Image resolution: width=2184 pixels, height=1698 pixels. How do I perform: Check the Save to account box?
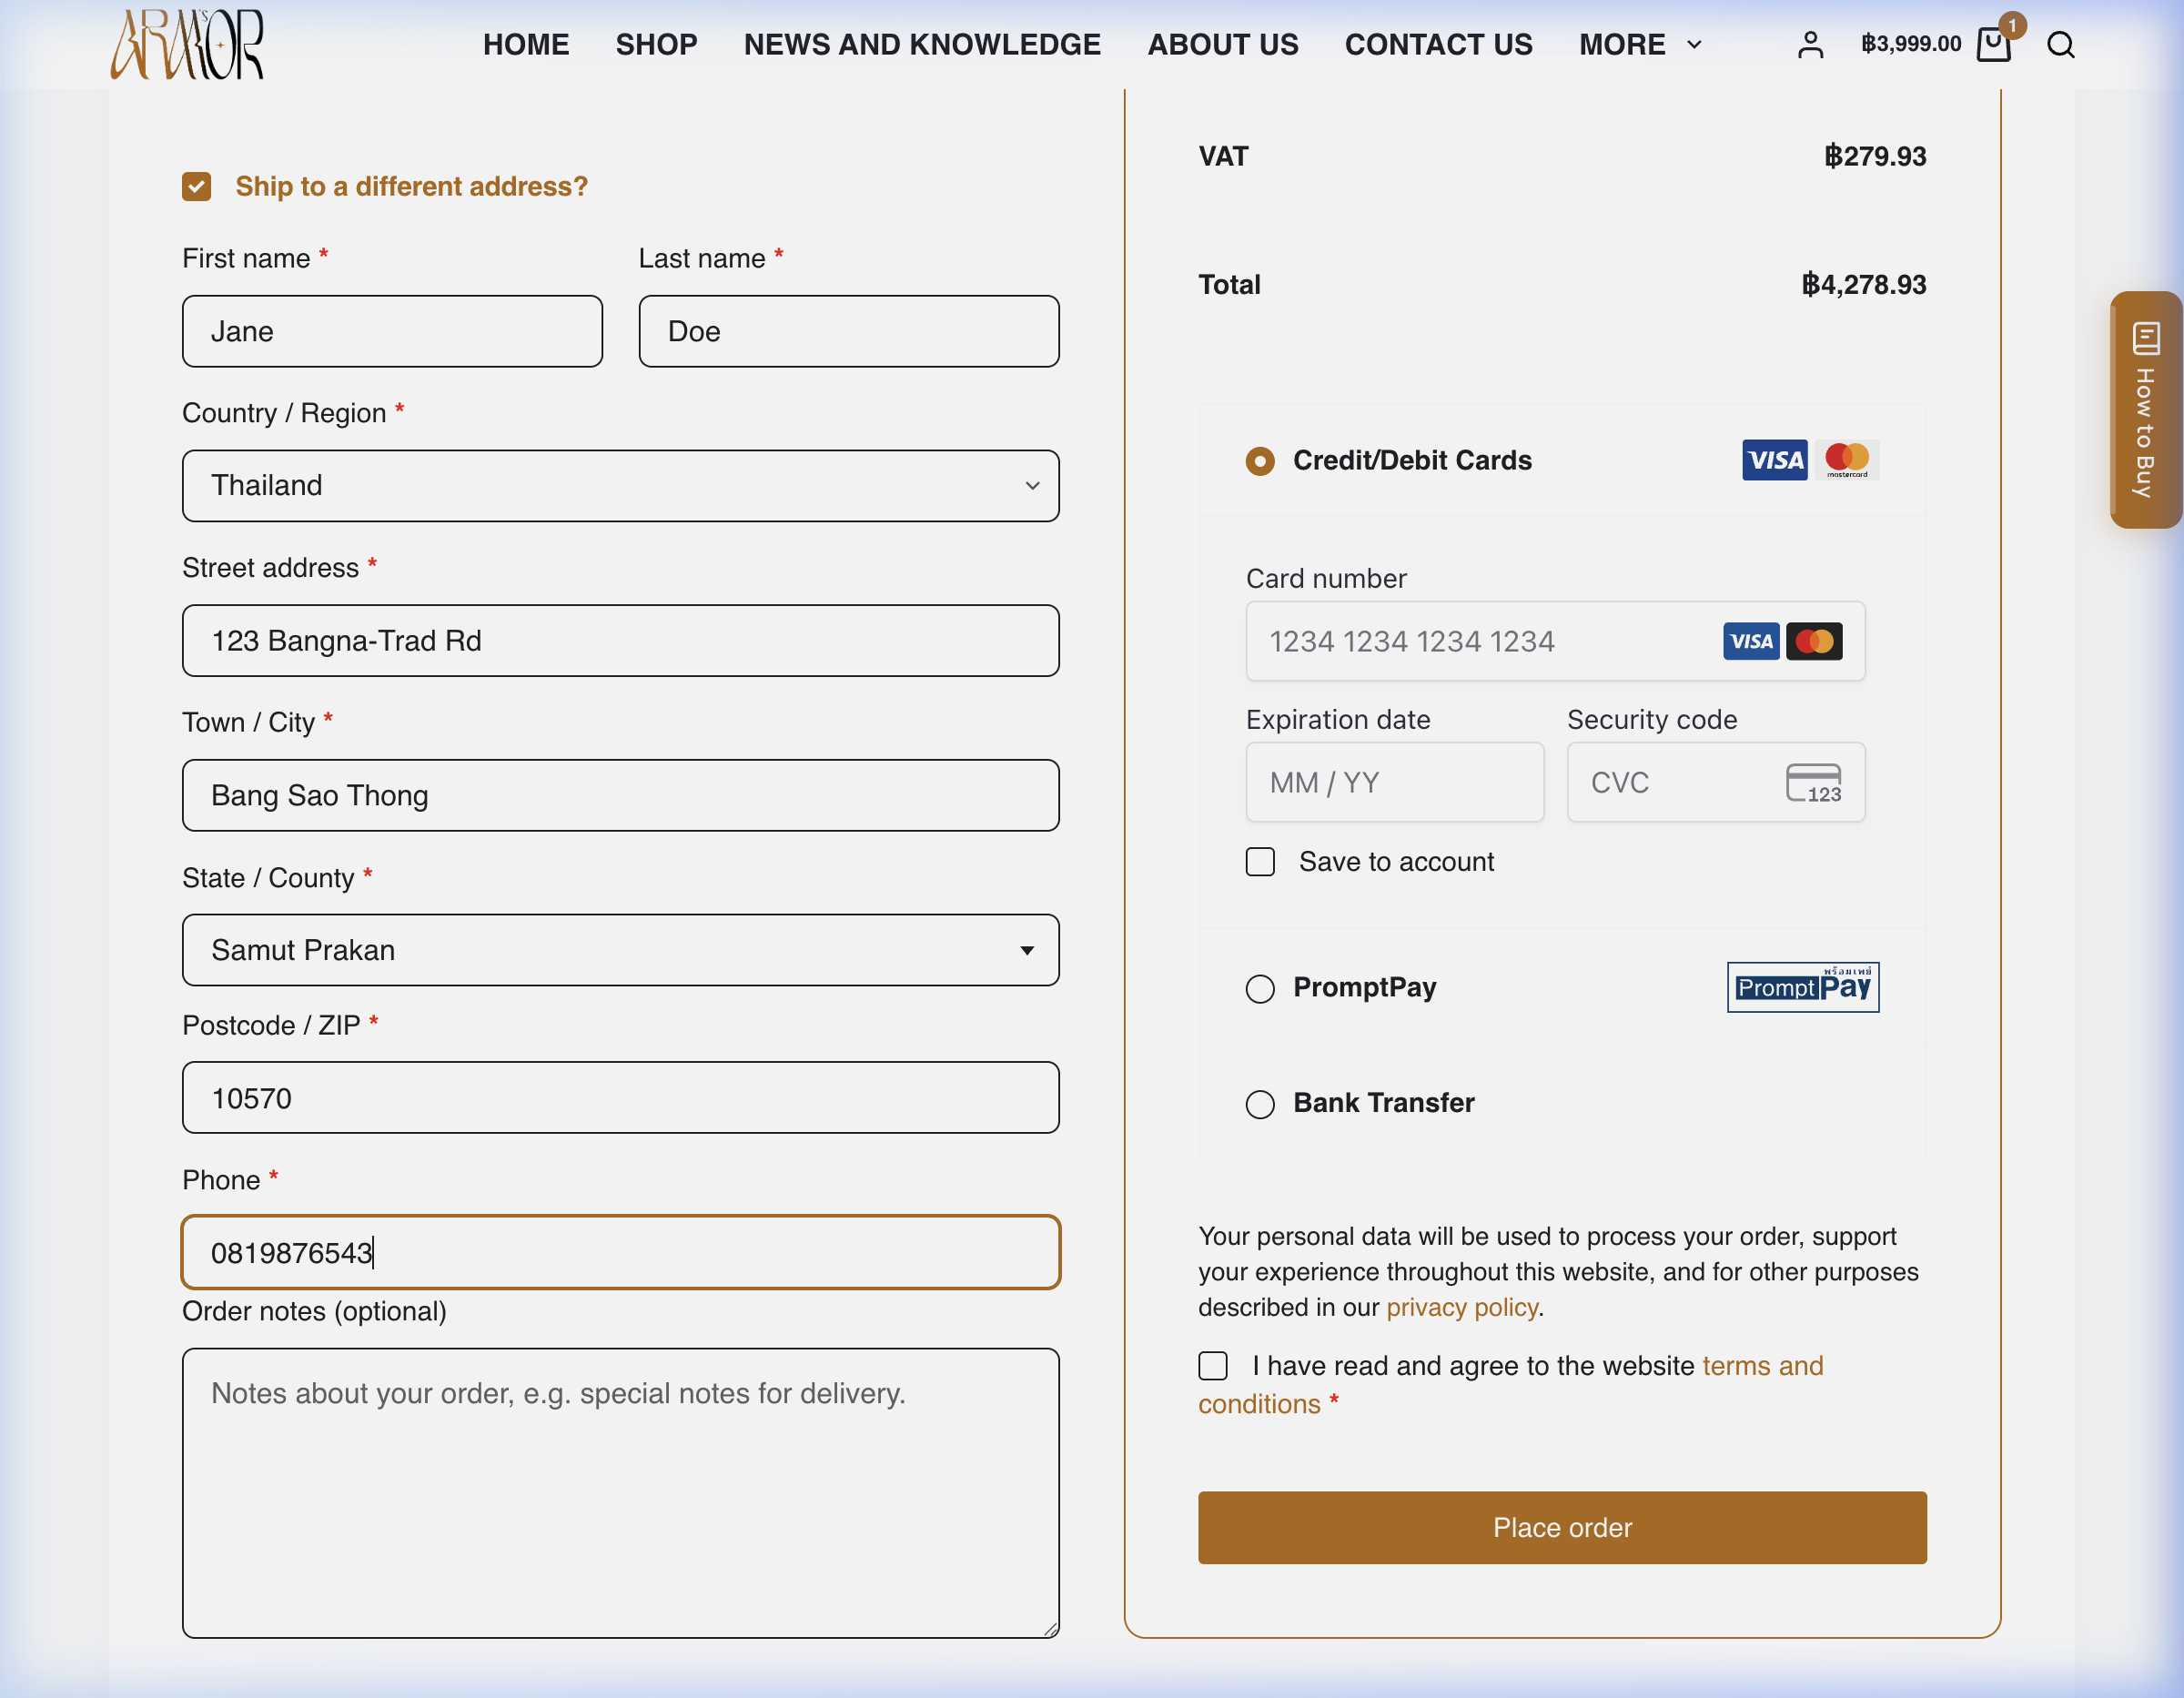click(x=1260, y=862)
